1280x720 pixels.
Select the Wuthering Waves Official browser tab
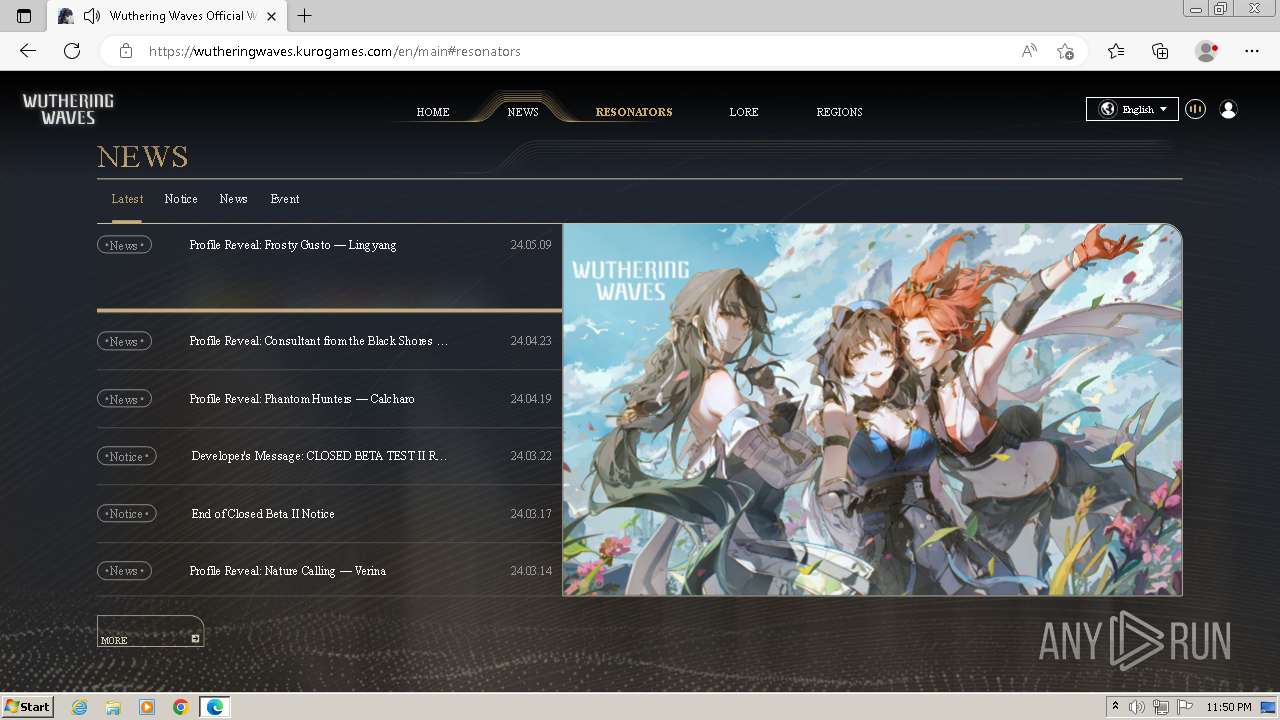click(166, 16)
